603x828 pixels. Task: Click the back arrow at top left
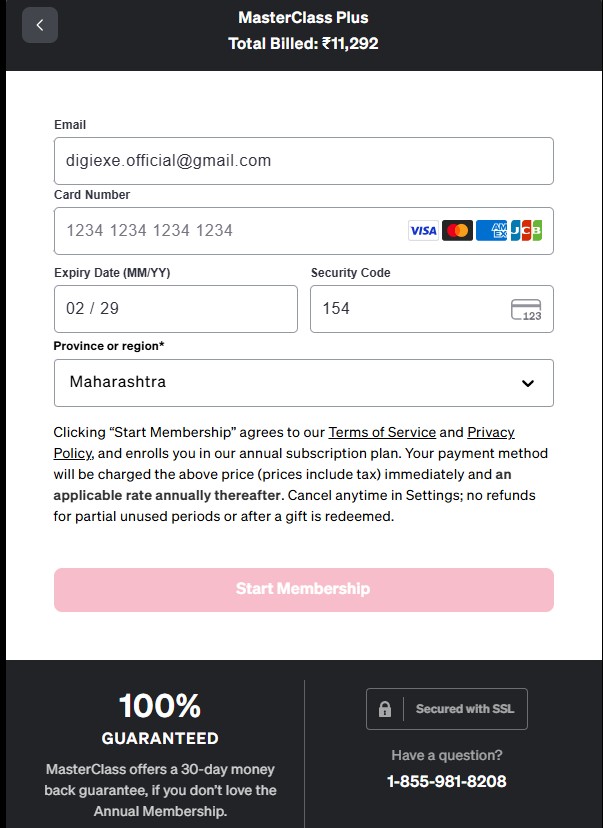tap(40, 24)
